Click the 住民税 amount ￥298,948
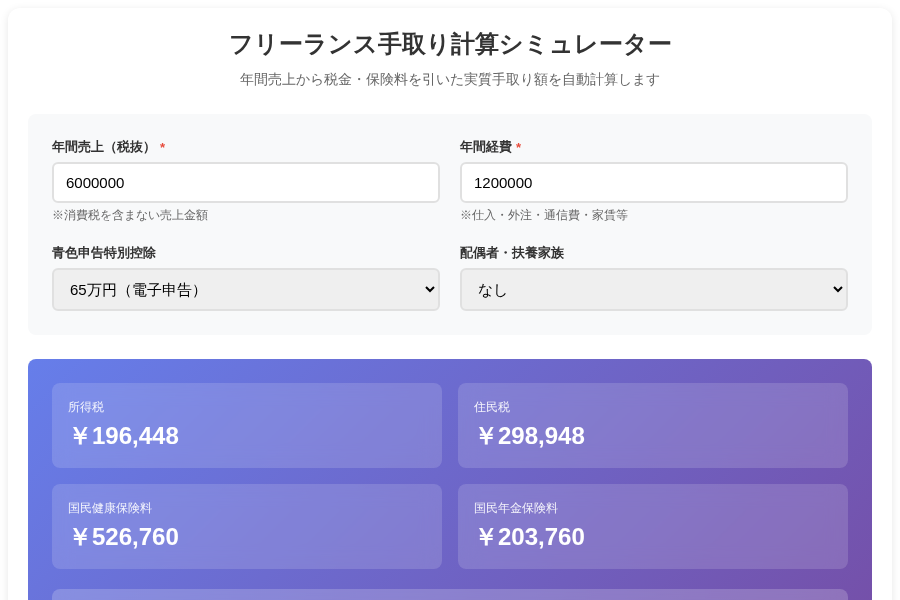The image size is (900, 600). [x=530, y=436]
